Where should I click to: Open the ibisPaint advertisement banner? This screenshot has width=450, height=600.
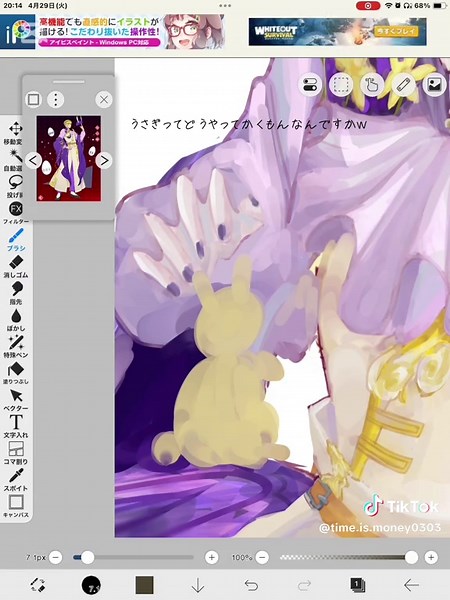[112, 32]
